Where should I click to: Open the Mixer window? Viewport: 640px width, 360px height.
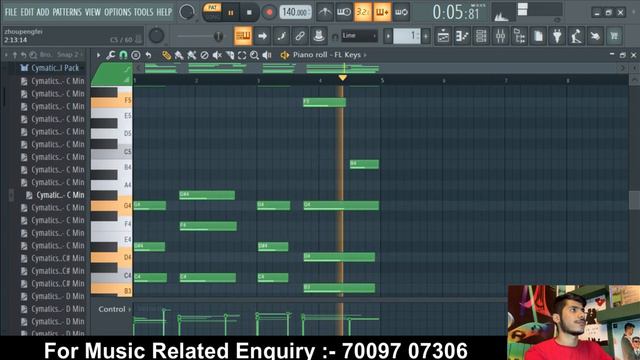500,36
